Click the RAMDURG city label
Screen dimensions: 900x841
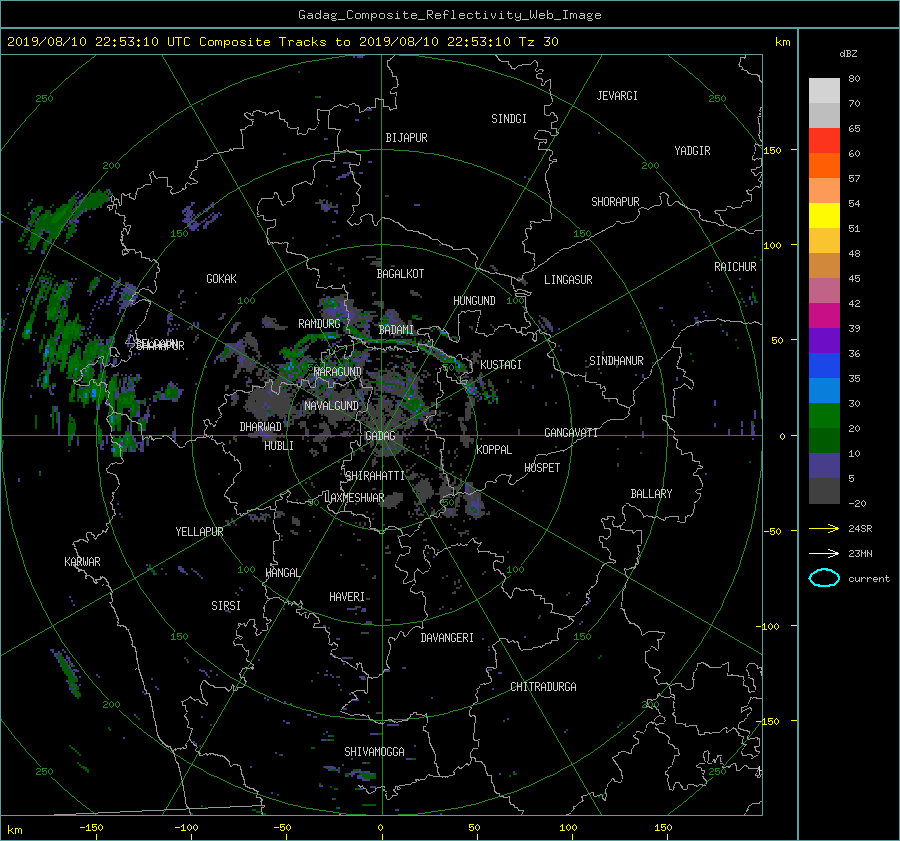click(319, 324)
